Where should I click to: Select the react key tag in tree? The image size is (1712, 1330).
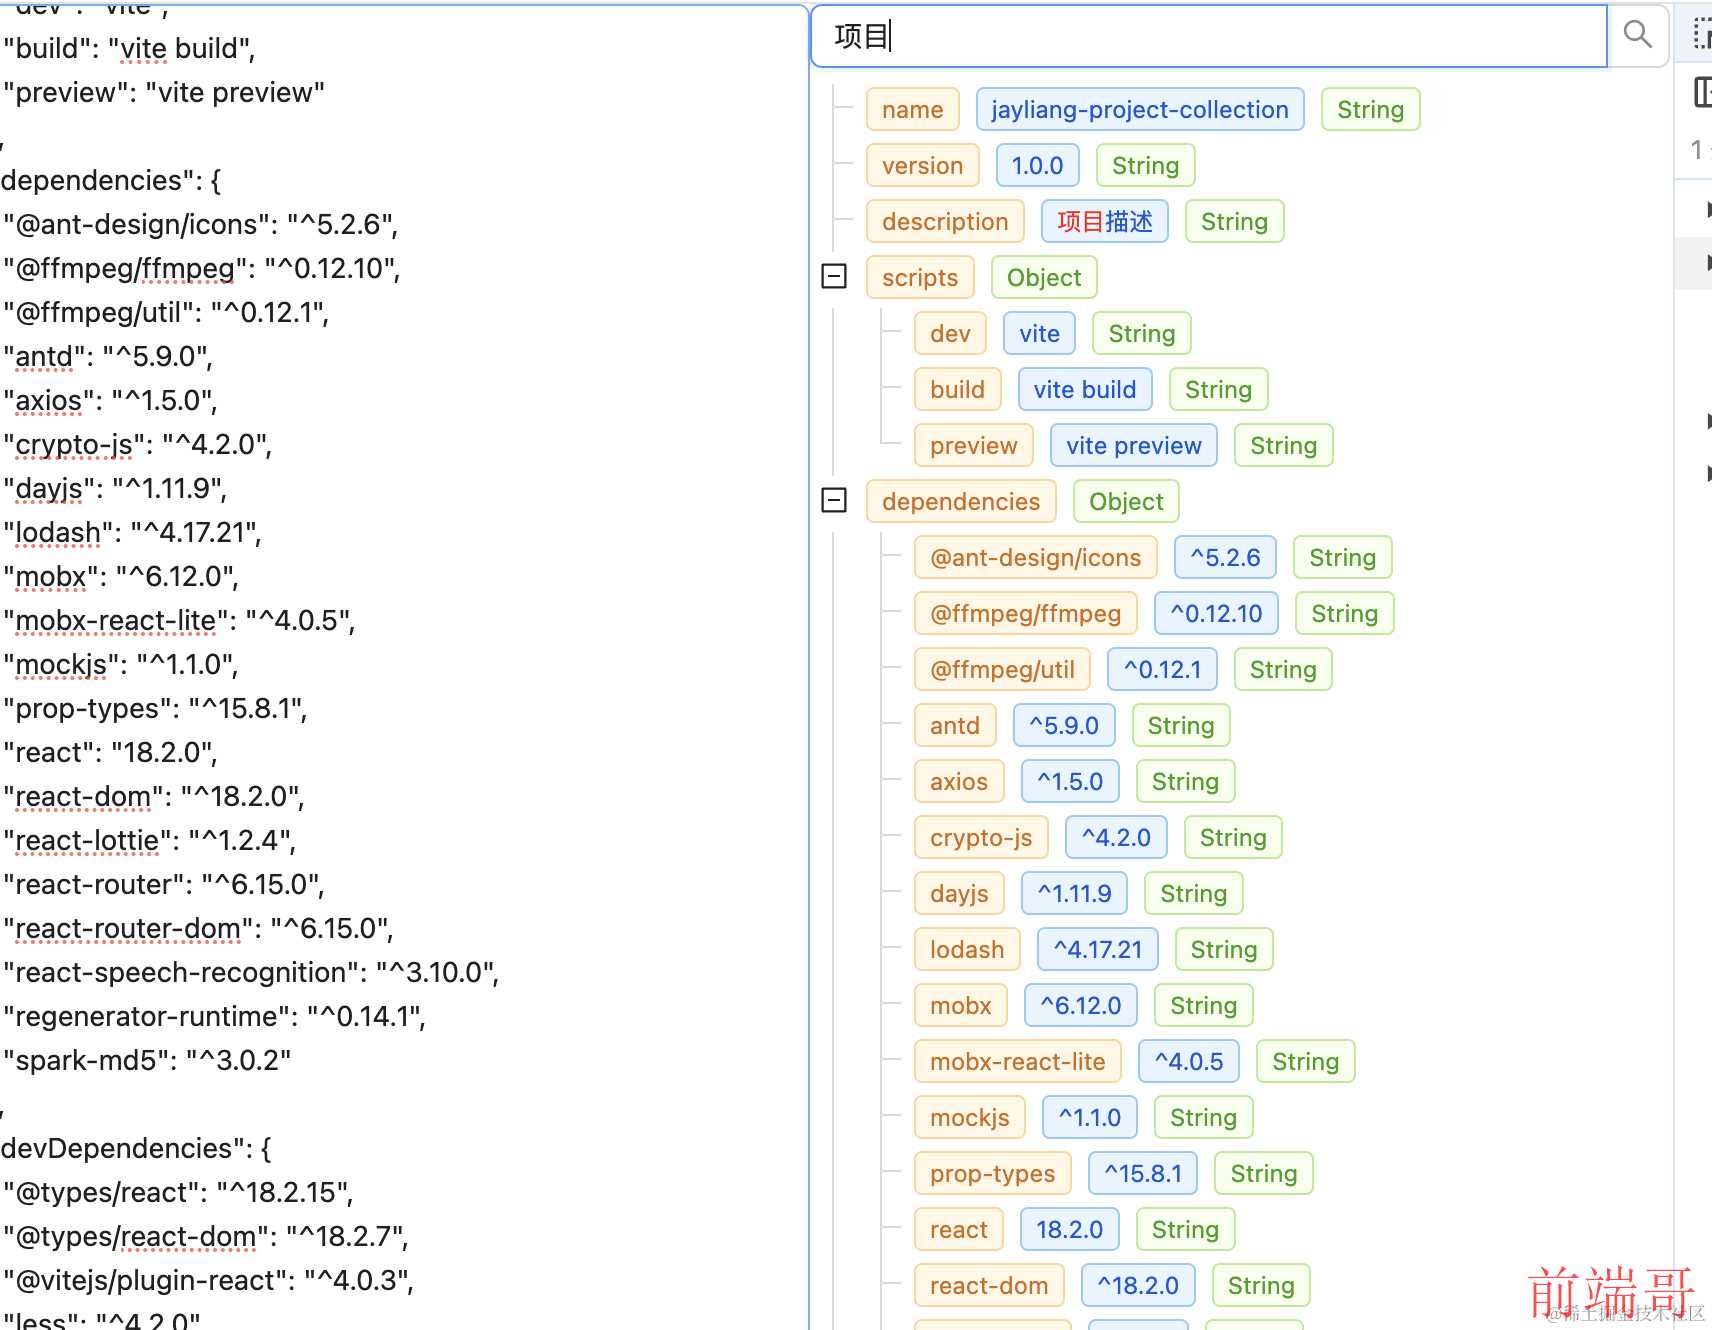tap(959, 1229)
